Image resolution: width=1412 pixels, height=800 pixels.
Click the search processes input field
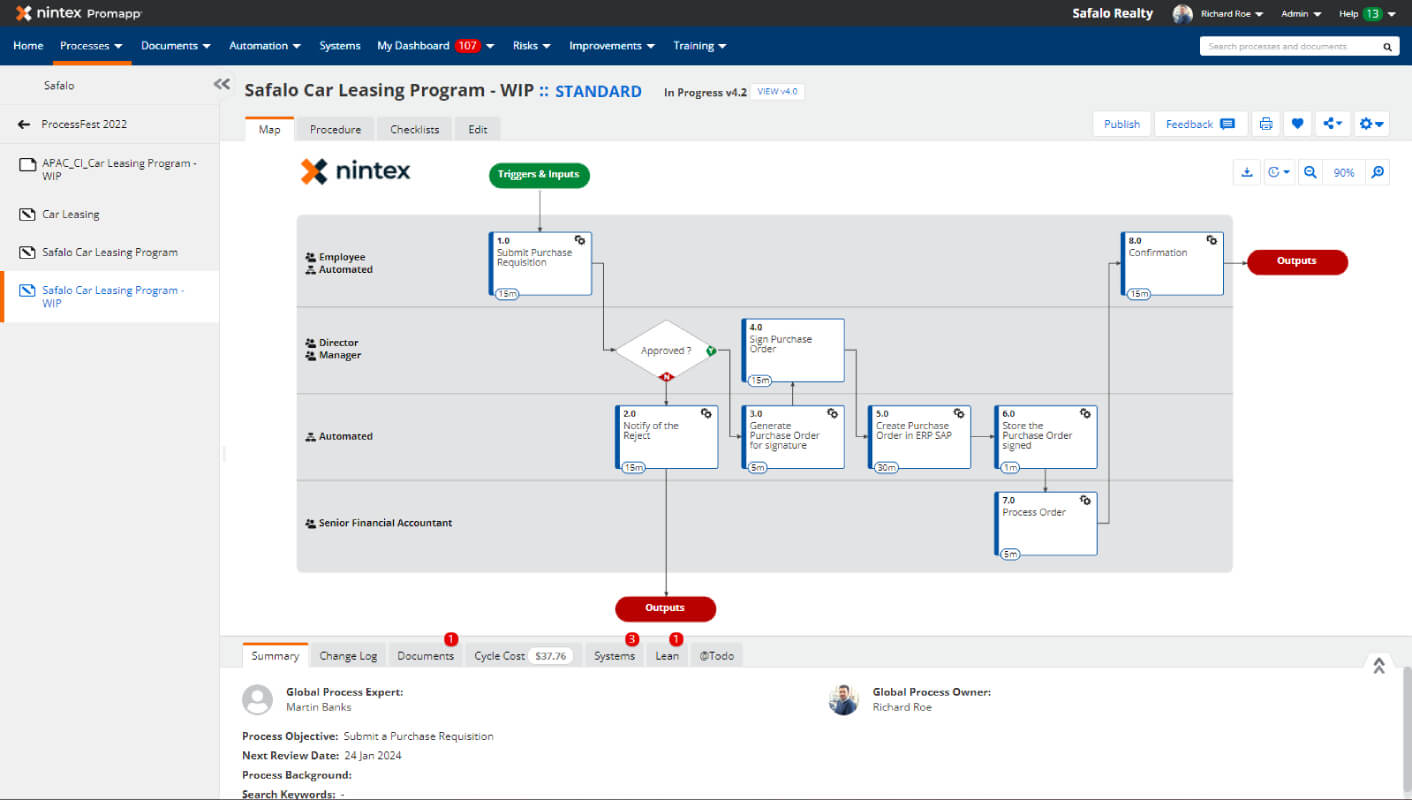(x=1289, y=46)
